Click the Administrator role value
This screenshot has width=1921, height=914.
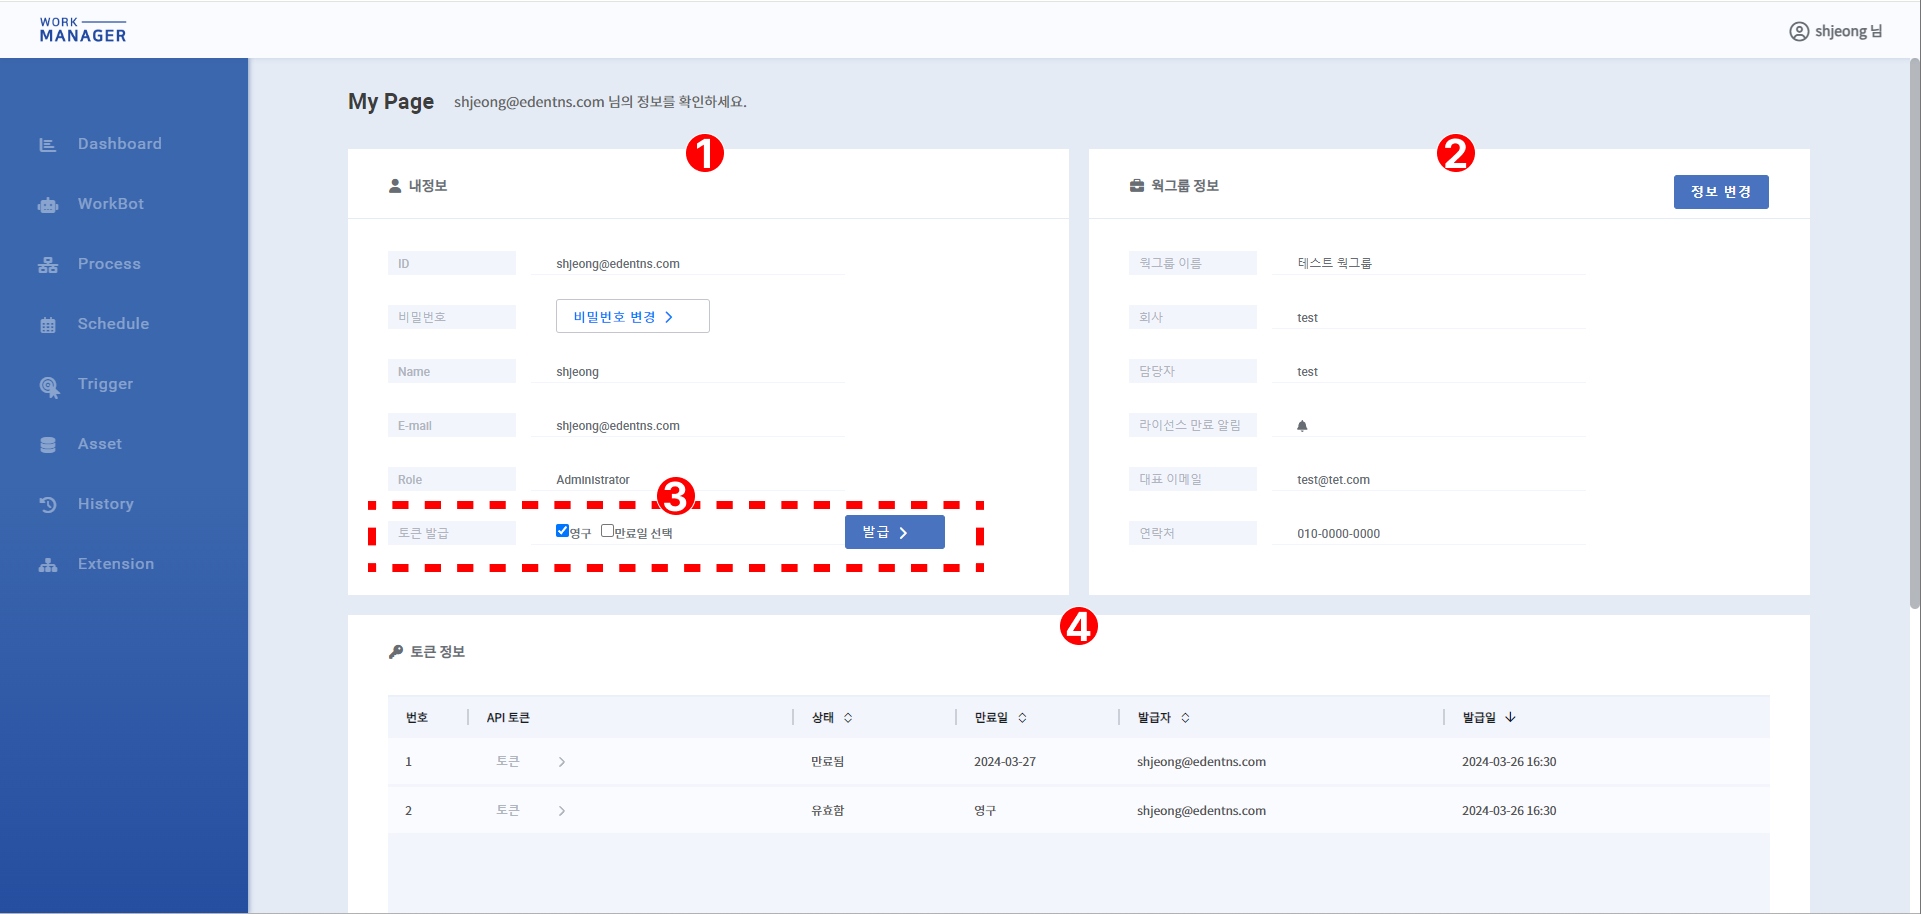[x=593, y=480]
